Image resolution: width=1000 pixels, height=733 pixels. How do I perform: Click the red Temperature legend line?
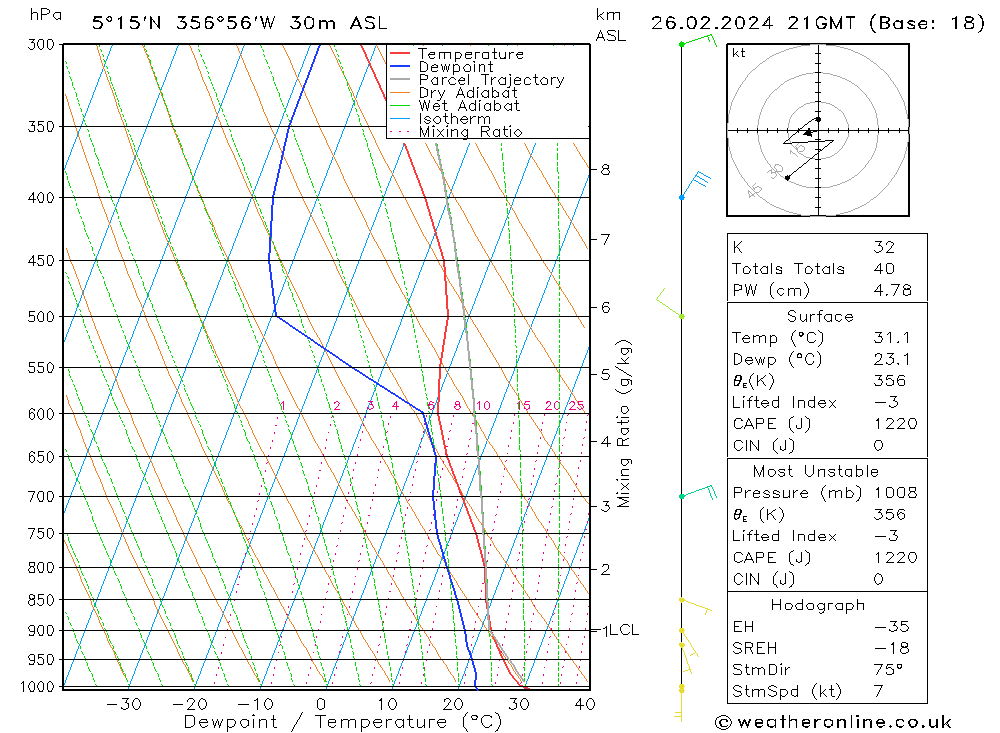click(399, 54)
